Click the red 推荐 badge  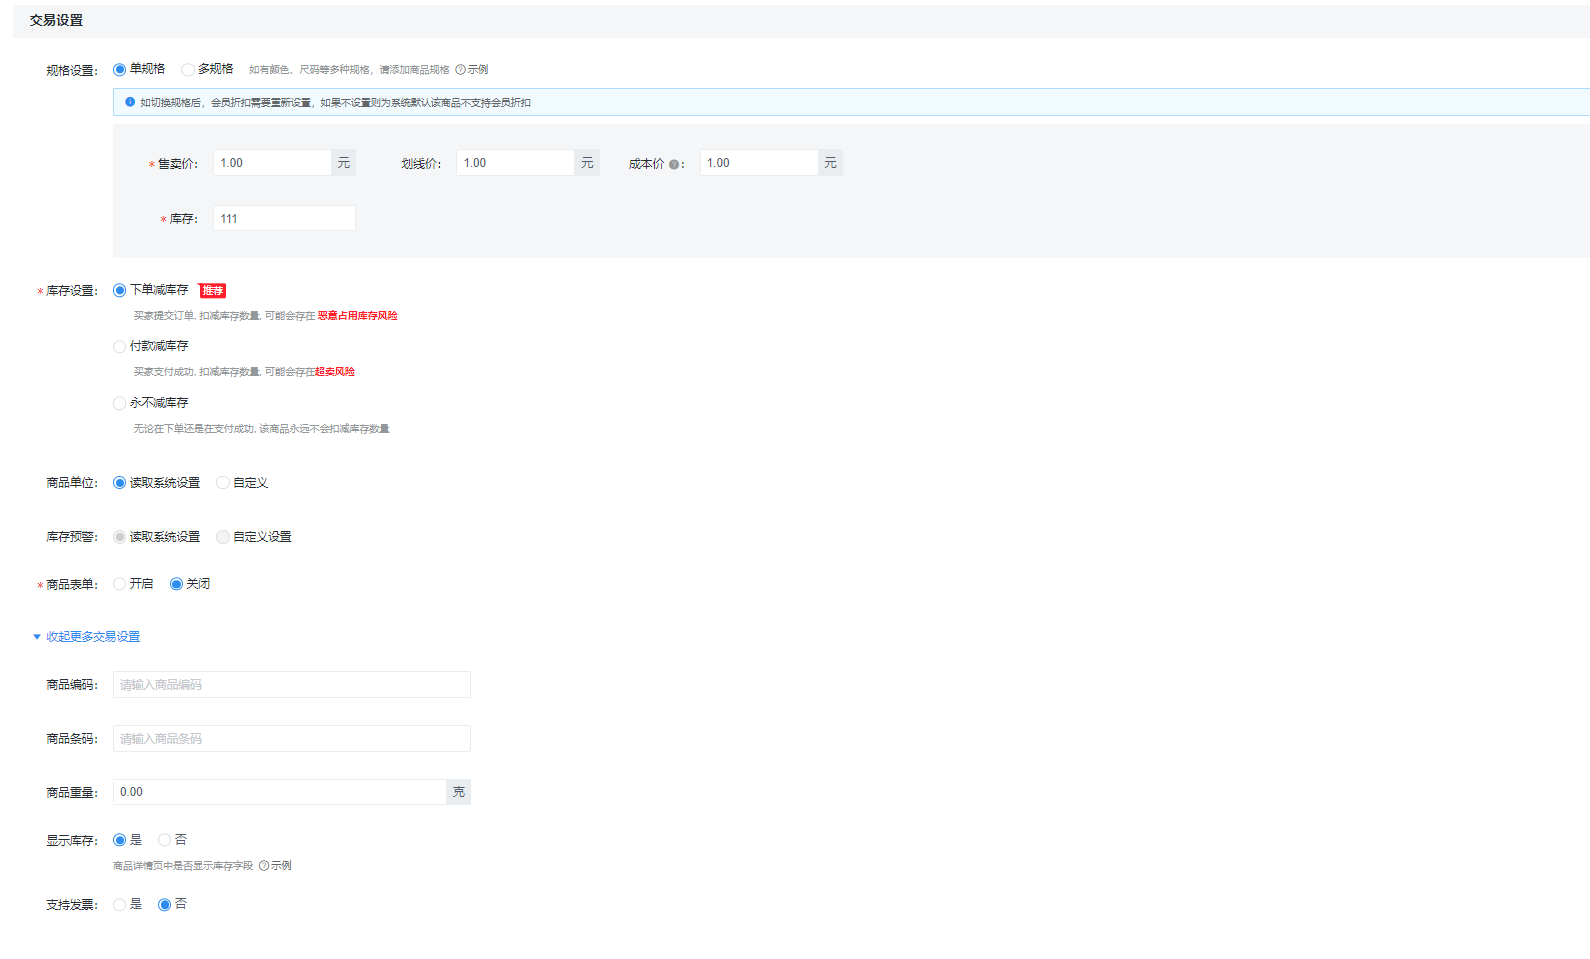[212, 291]
